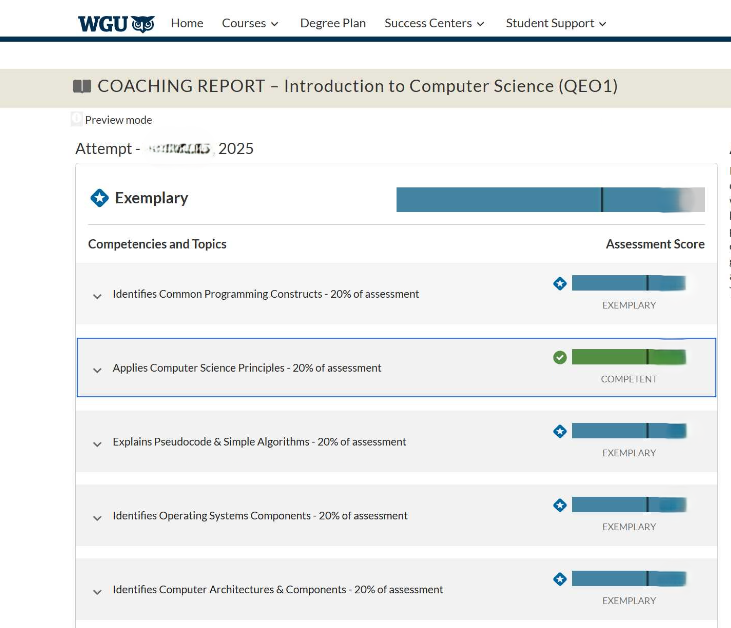Viewport: 731px width, 628px height.
Task: Click the star badge next to Exemplary heading
Action: point(99,198)
